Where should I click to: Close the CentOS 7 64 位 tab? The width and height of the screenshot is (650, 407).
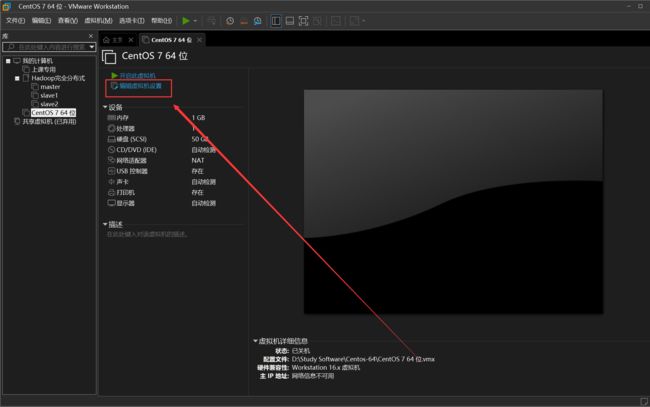[199, 40]
